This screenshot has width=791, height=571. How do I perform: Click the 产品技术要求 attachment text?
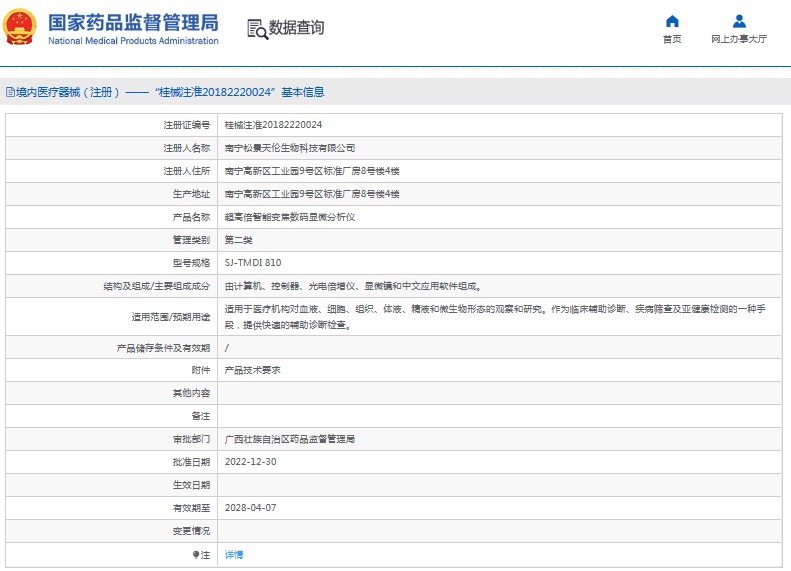click(x=252, y=370)
